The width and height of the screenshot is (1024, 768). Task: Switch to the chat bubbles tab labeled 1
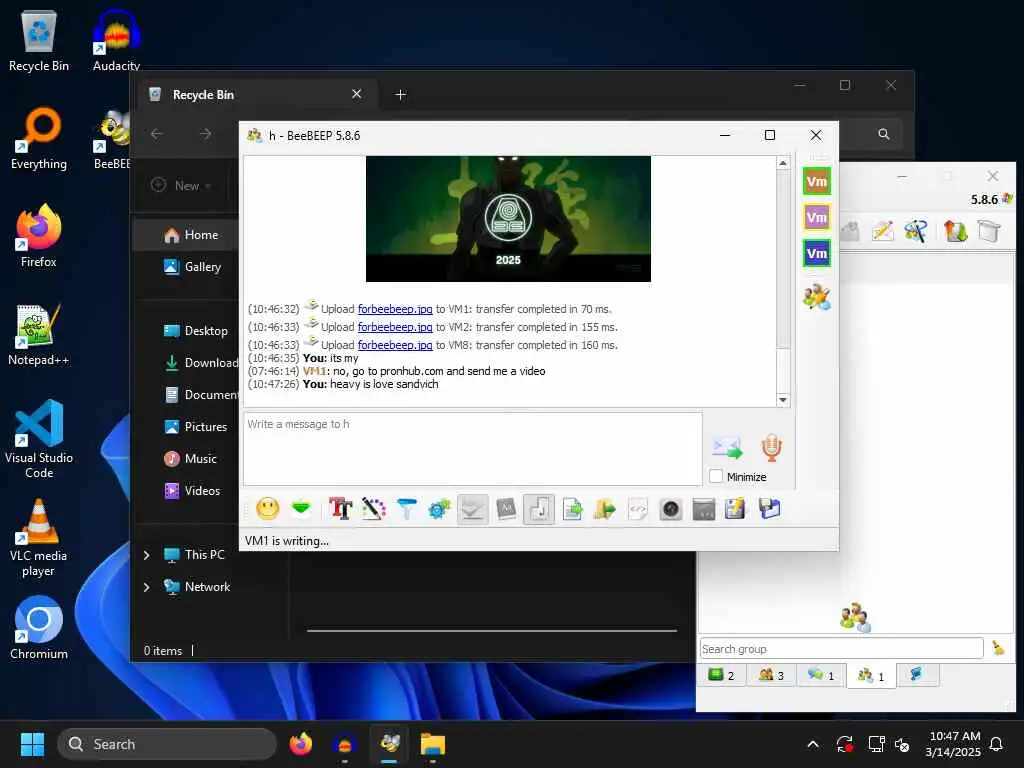[x=821, y=675]
